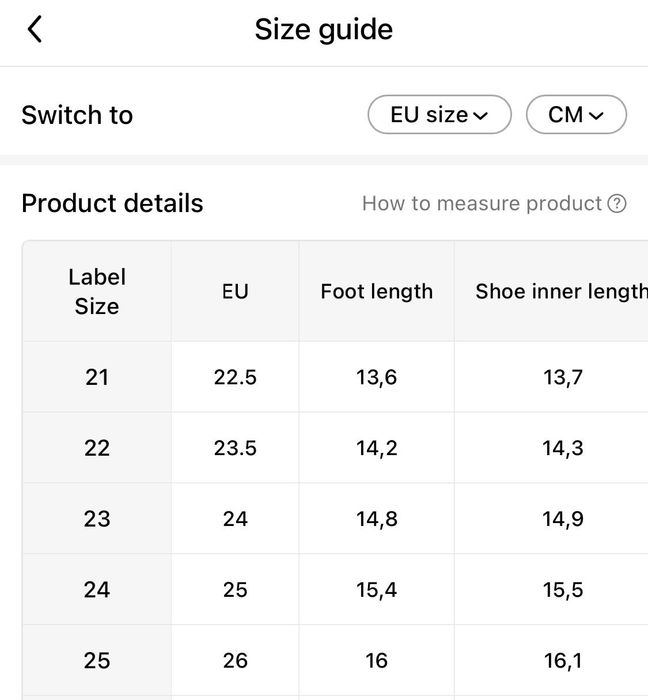Click foot length 14,2 cell
The width and height of the screenshot is (648, 700).
click(x=377, y=448)
